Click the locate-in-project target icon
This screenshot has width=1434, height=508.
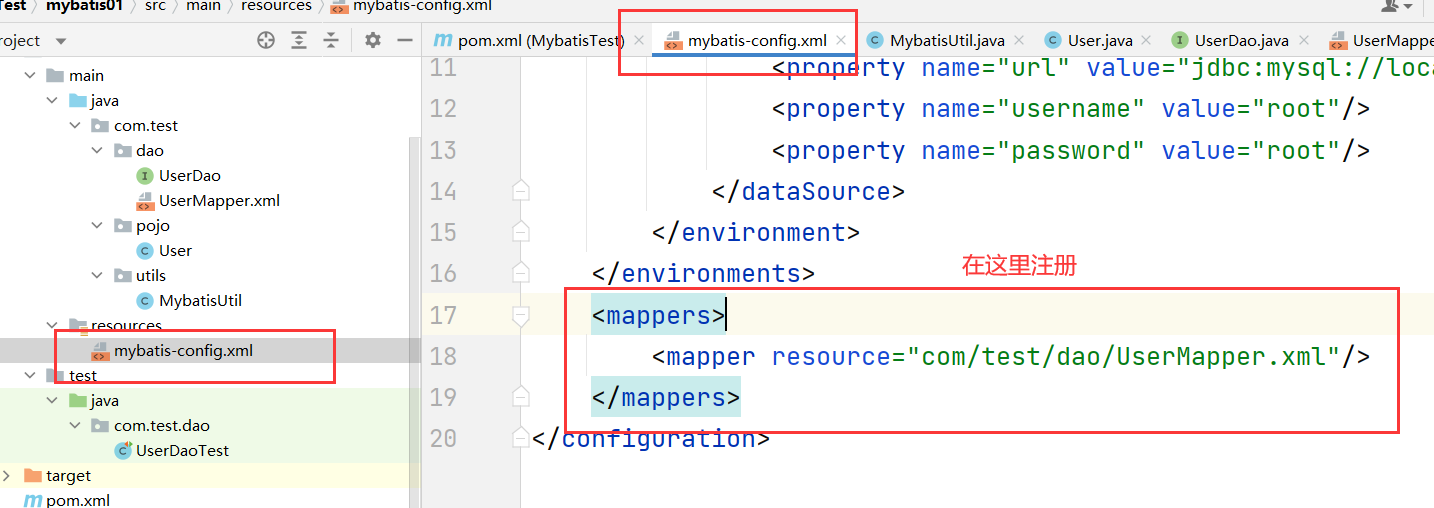[266, 40]
